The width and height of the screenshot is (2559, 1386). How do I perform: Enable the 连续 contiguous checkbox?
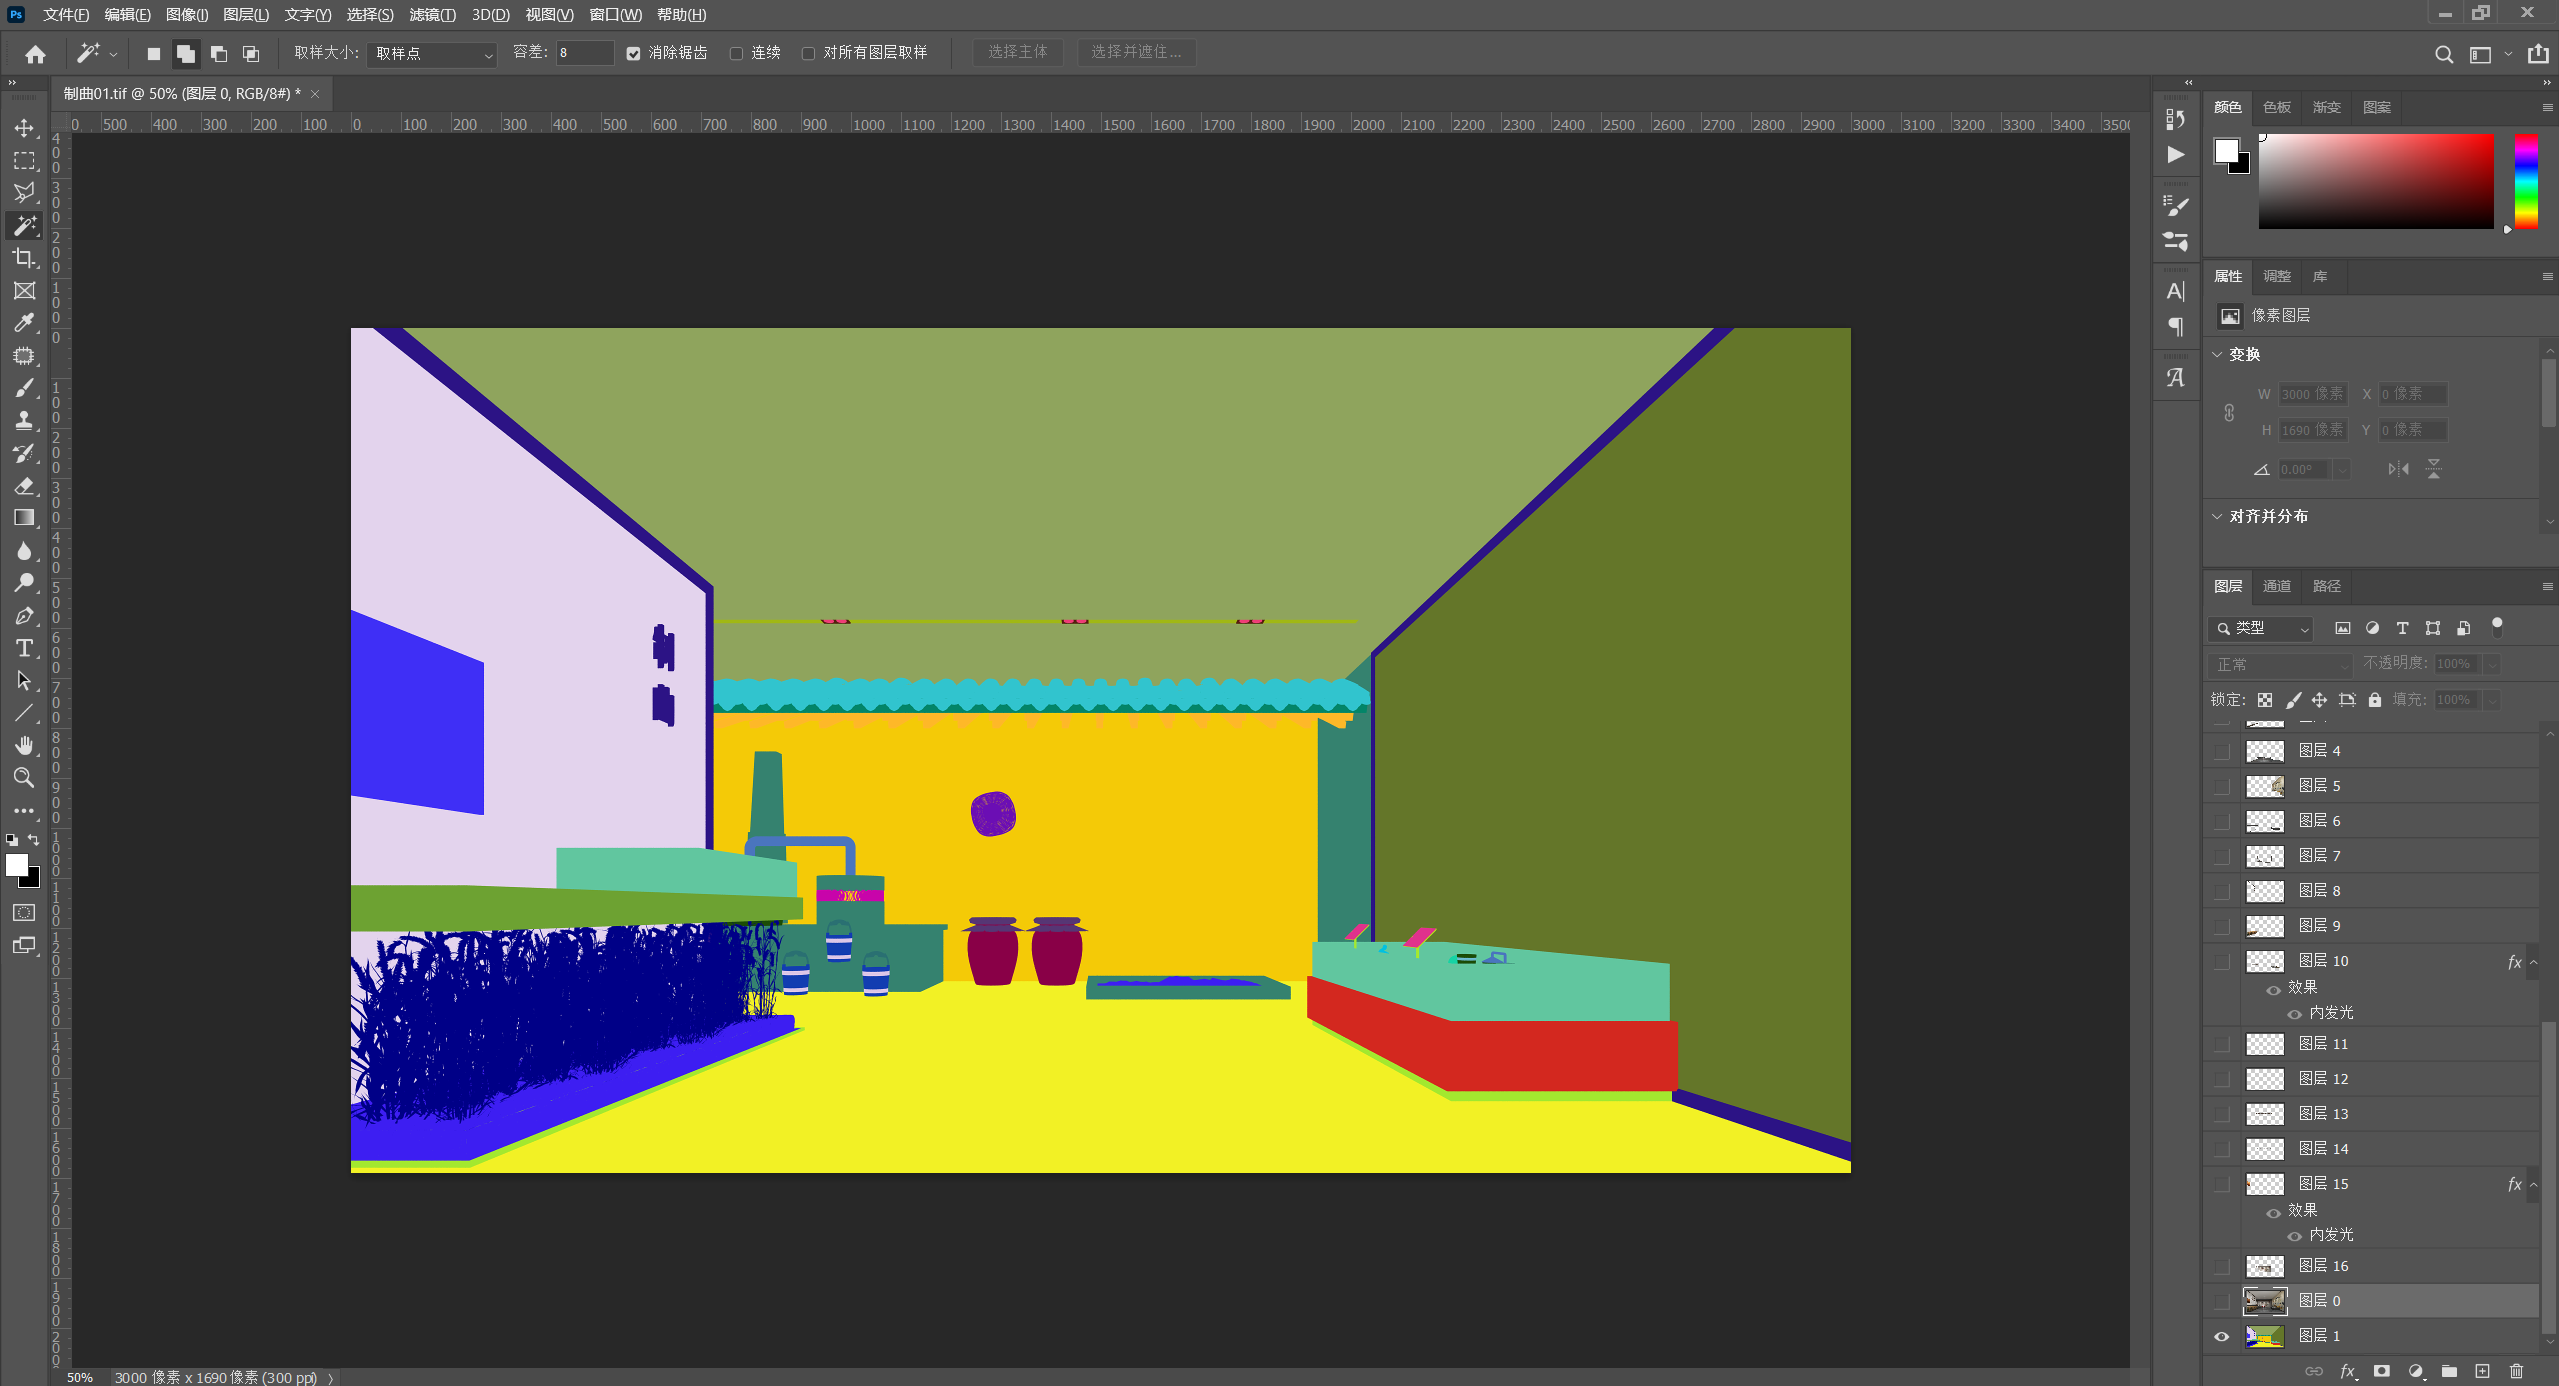coord(736,53)
